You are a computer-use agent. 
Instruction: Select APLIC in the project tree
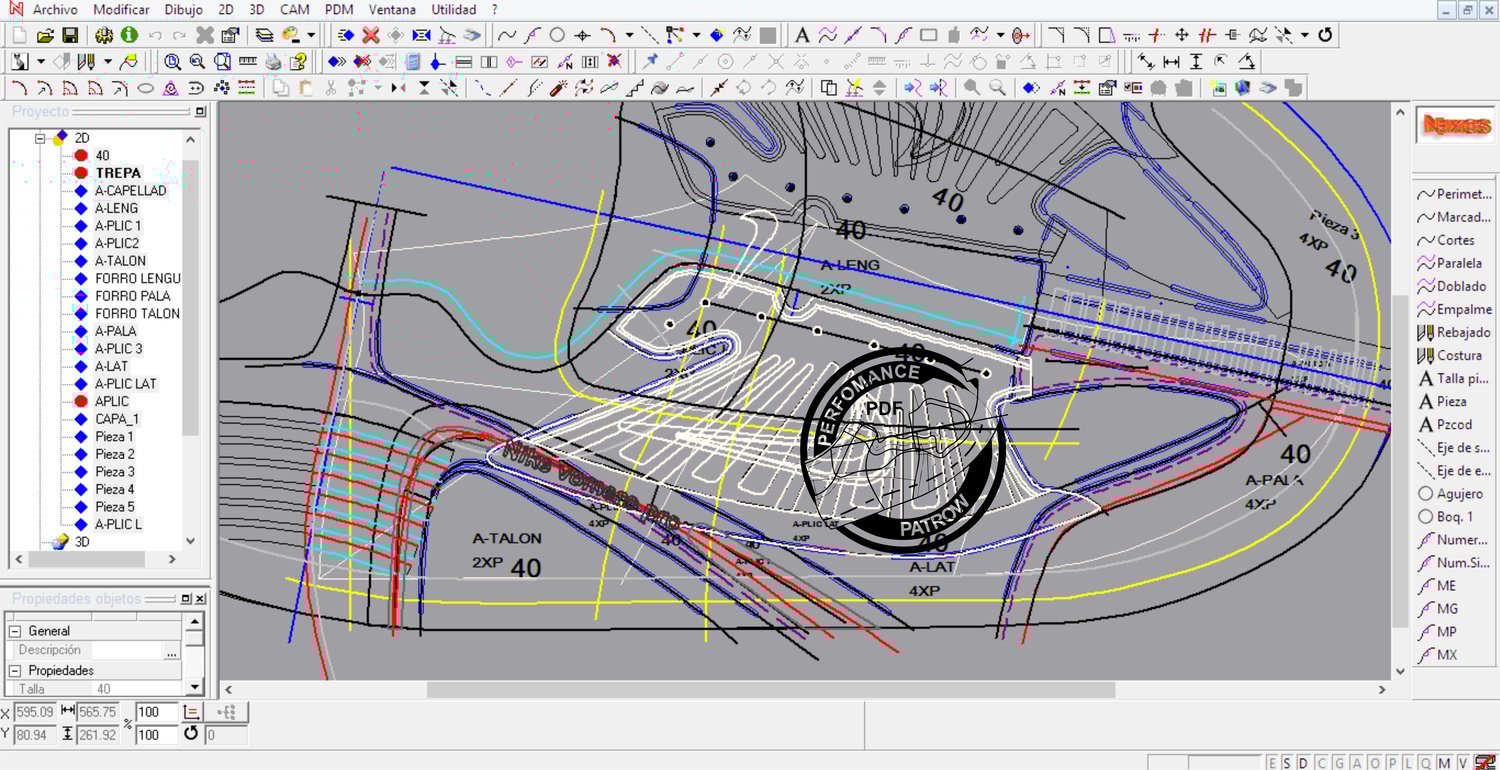[112, 401]
